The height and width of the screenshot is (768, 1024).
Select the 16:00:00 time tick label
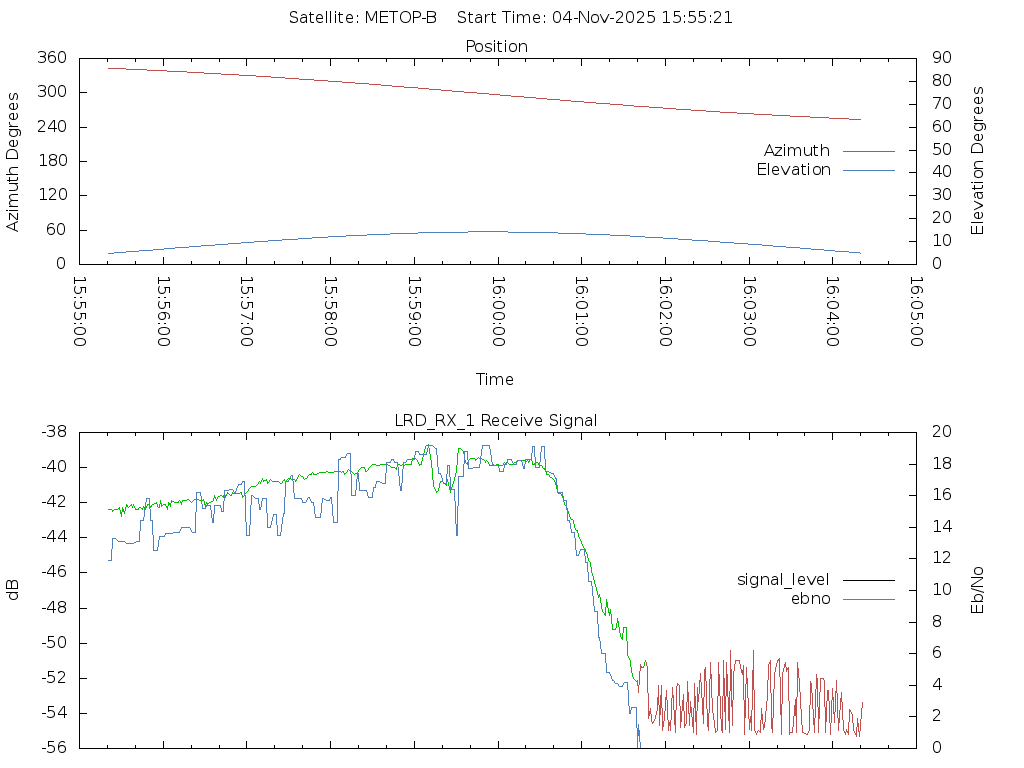[x=498, y=311]
